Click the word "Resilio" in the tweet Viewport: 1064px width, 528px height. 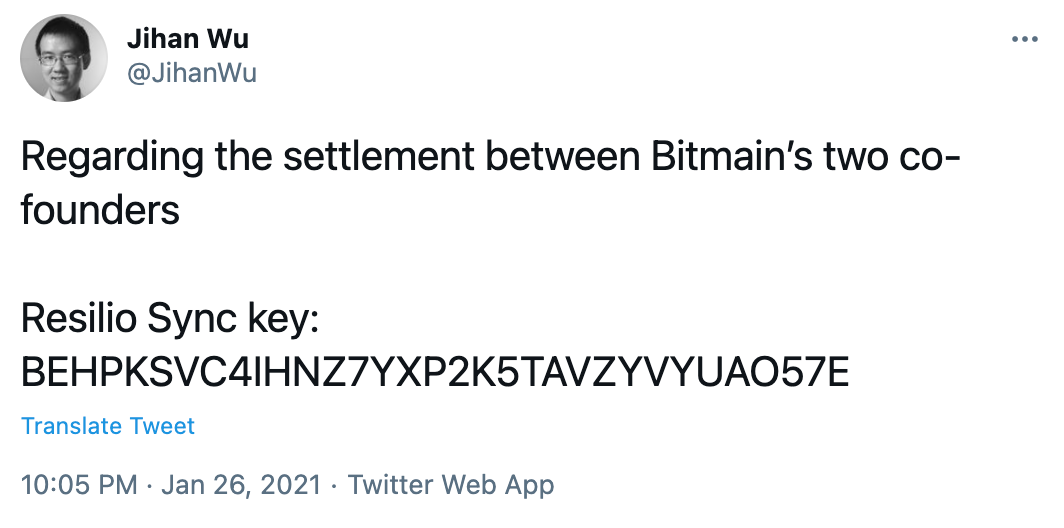pos(79,318)
